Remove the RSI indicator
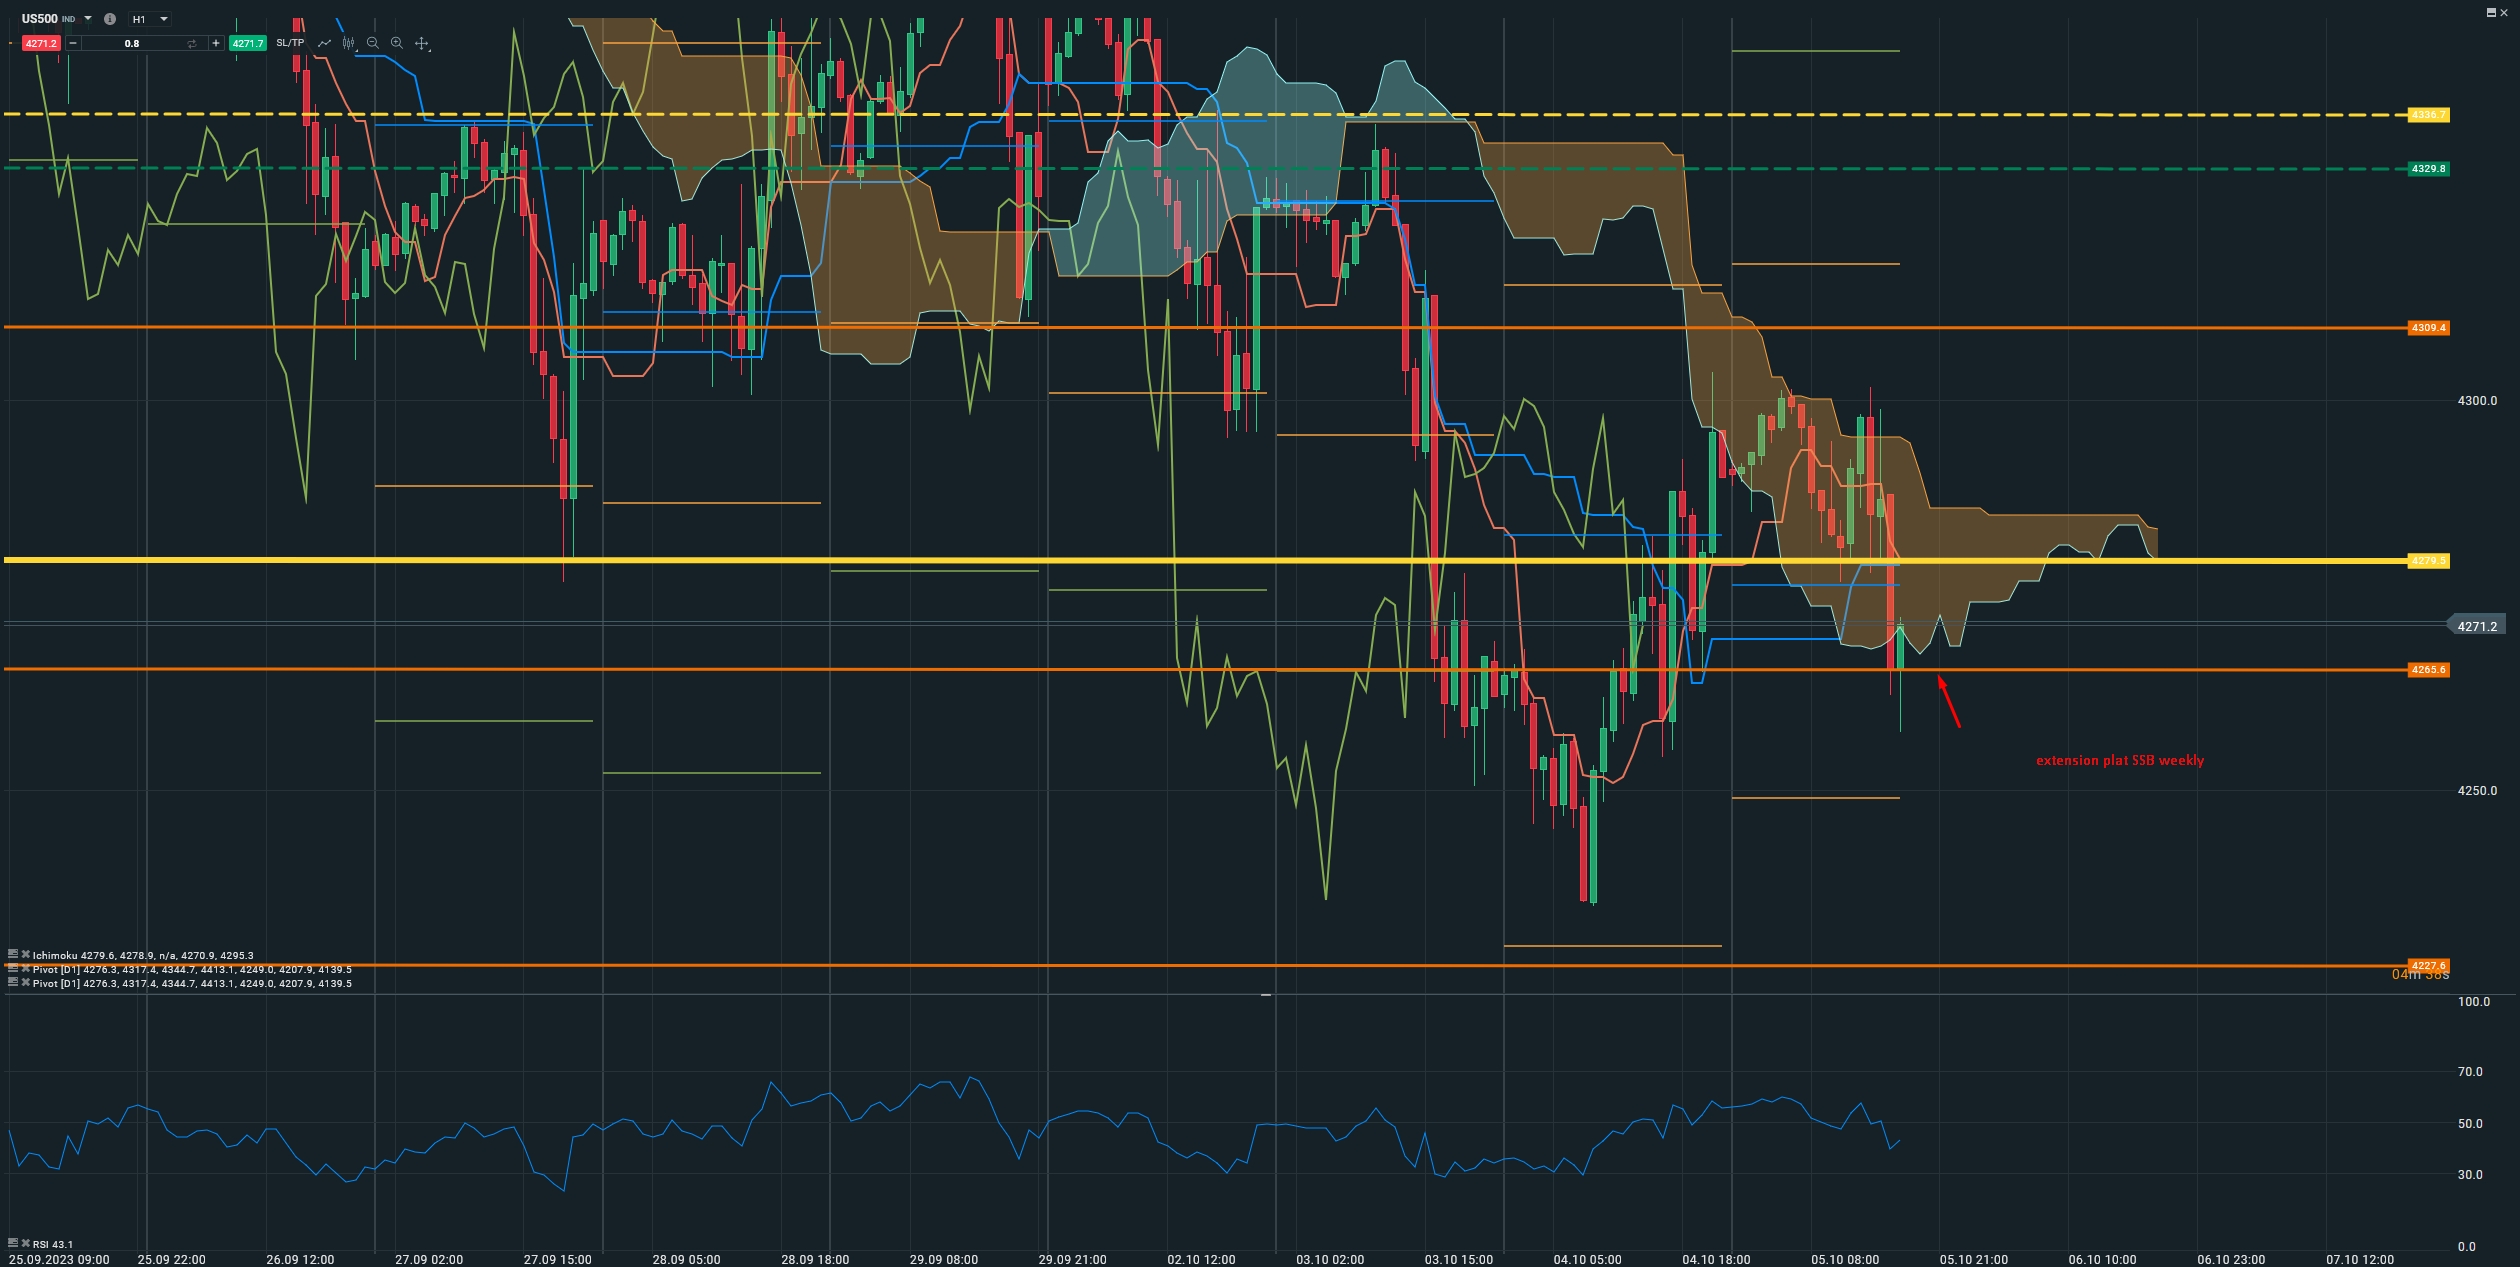This screenshot has width=2520, height=1267. (x=25, y=1243)
